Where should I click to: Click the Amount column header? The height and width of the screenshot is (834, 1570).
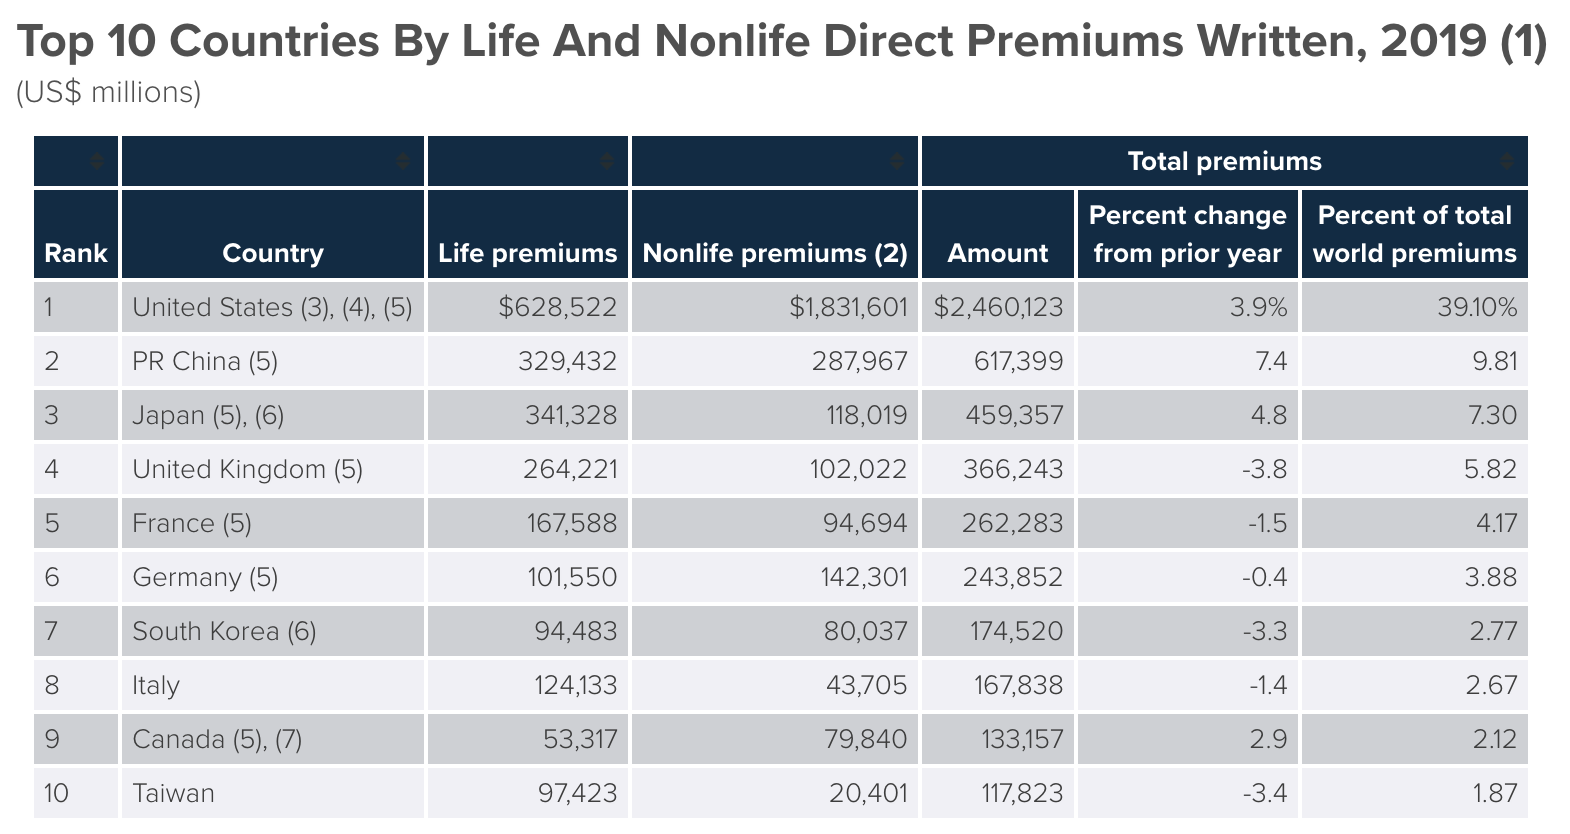[x=998, y=253]
